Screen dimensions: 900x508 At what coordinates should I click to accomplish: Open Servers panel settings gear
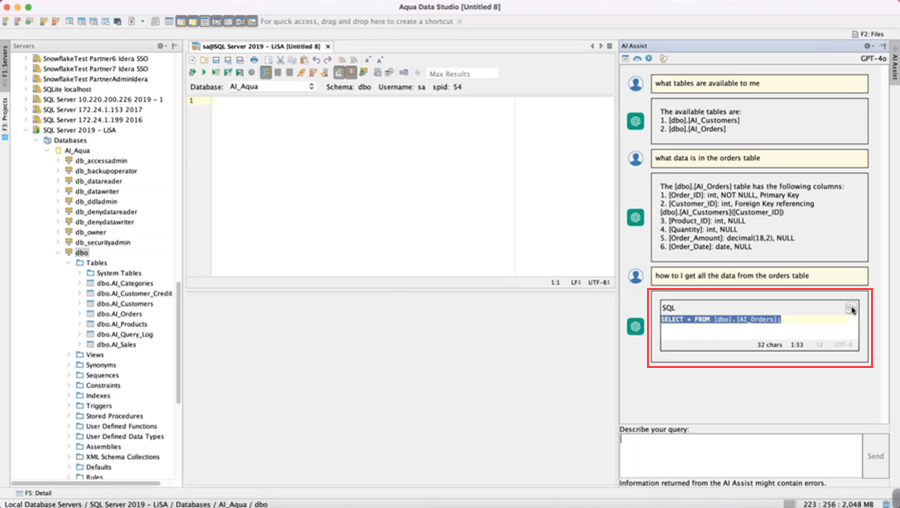point(161,46)
